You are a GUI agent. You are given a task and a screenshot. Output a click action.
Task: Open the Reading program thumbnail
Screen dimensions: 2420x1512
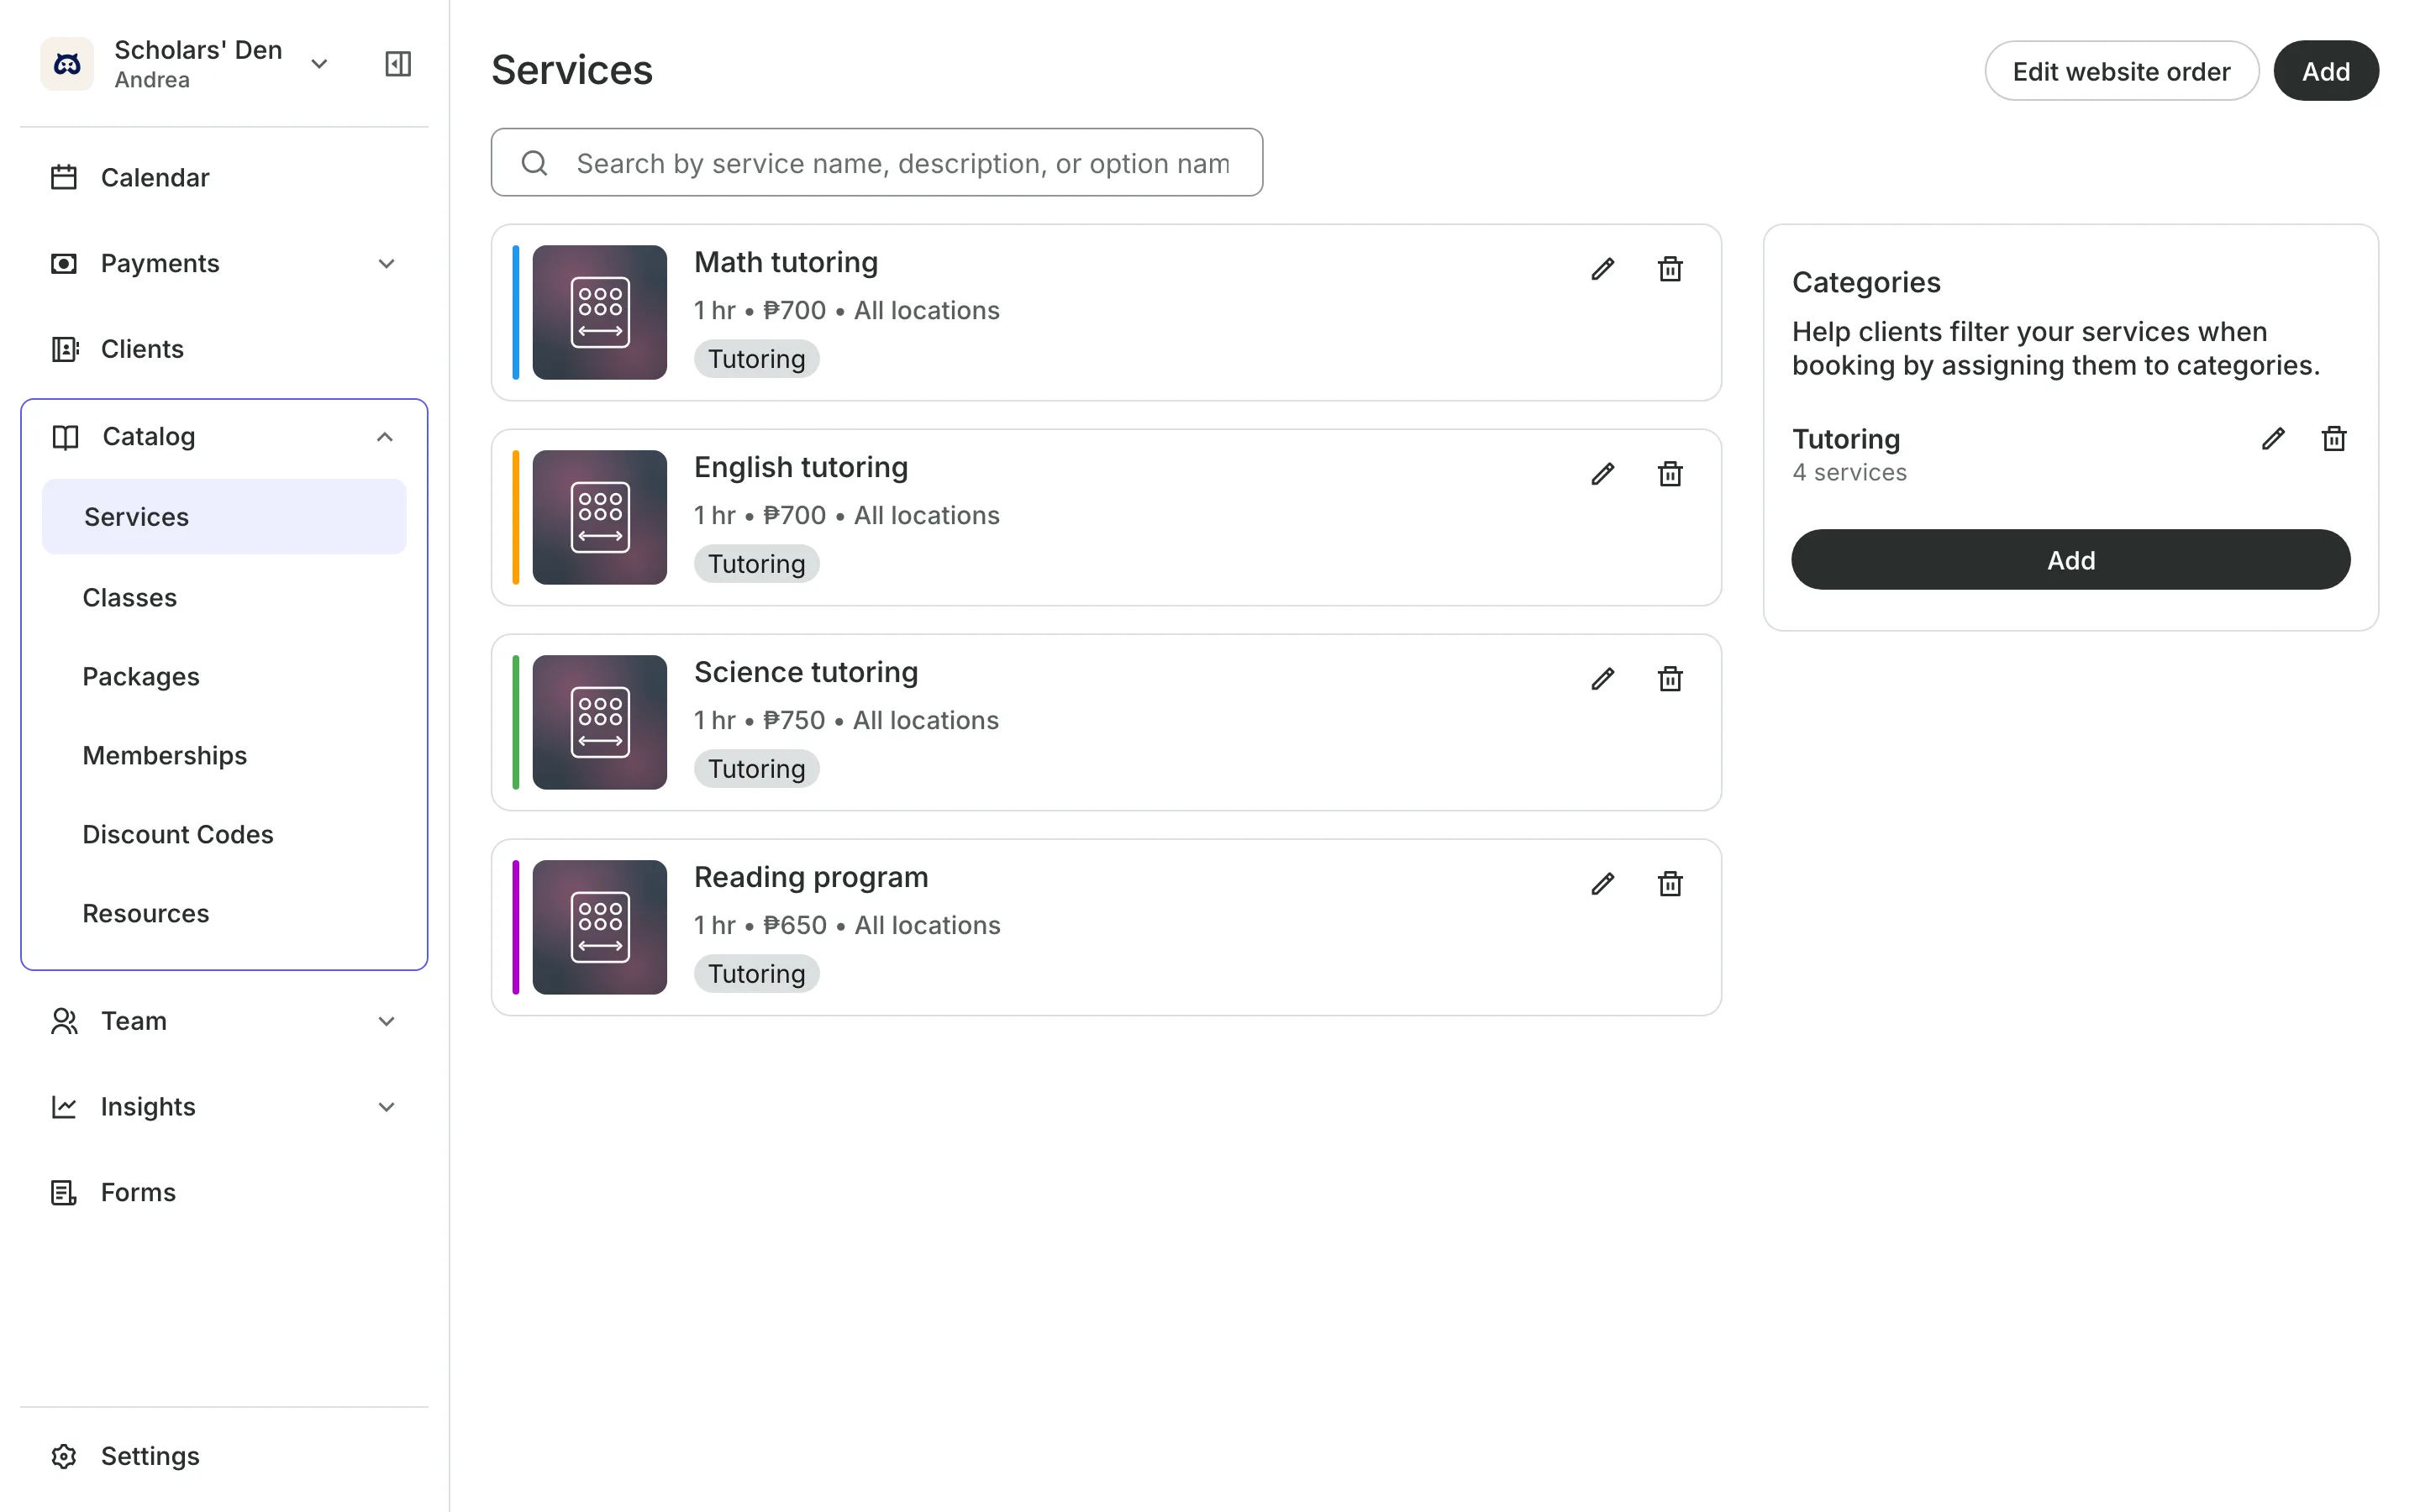pyautogui.click(x=599, y=928)
